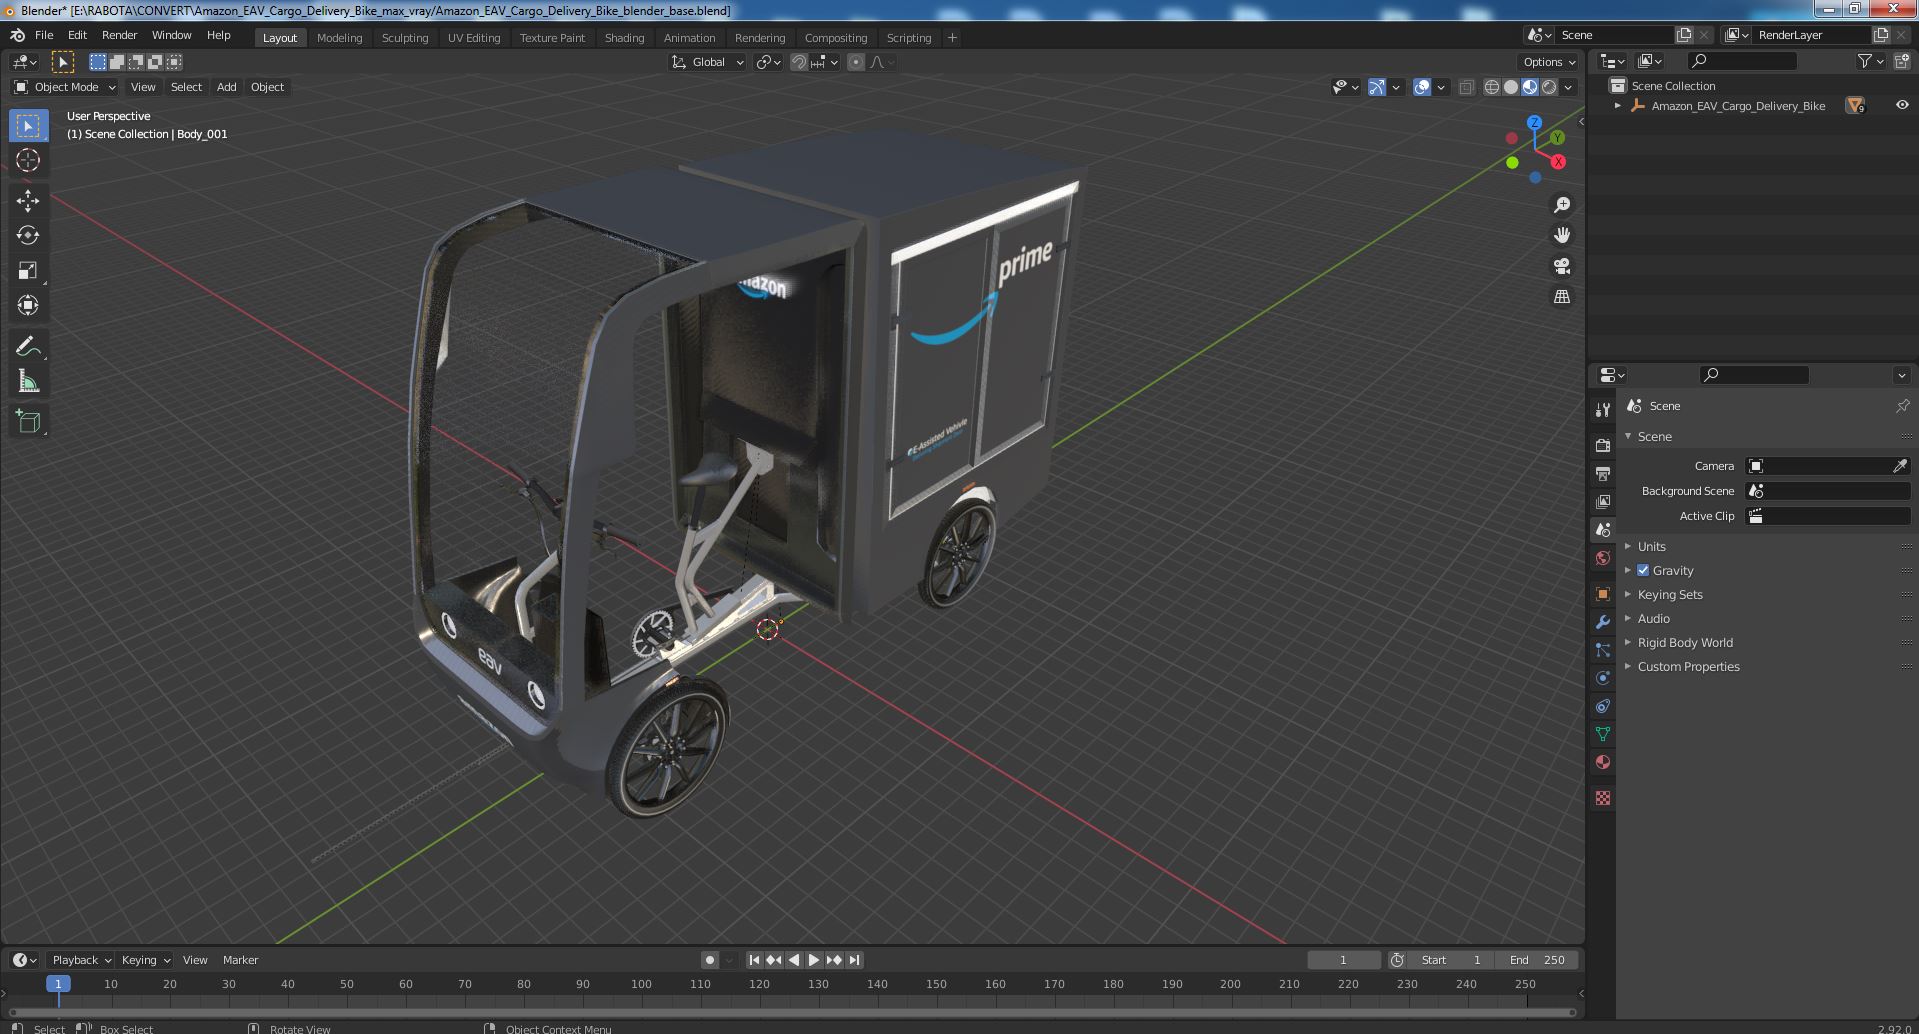1919x1034 pixels.
Task: Open the Modifiers properties tab
Action: [x=1603, y=622]
